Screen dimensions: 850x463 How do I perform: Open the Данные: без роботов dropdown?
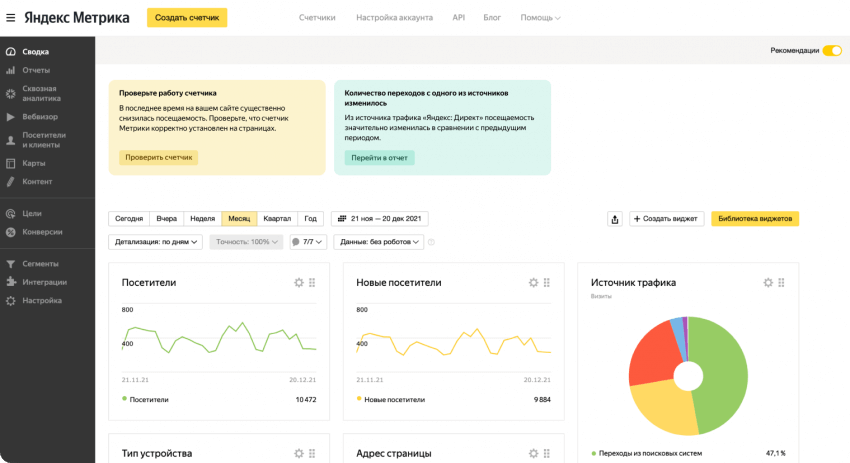click(x=377, y=242)
